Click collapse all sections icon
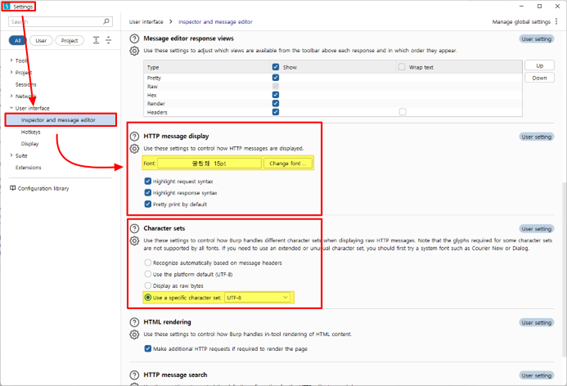 pyautogui.click(x=108, y=40)
